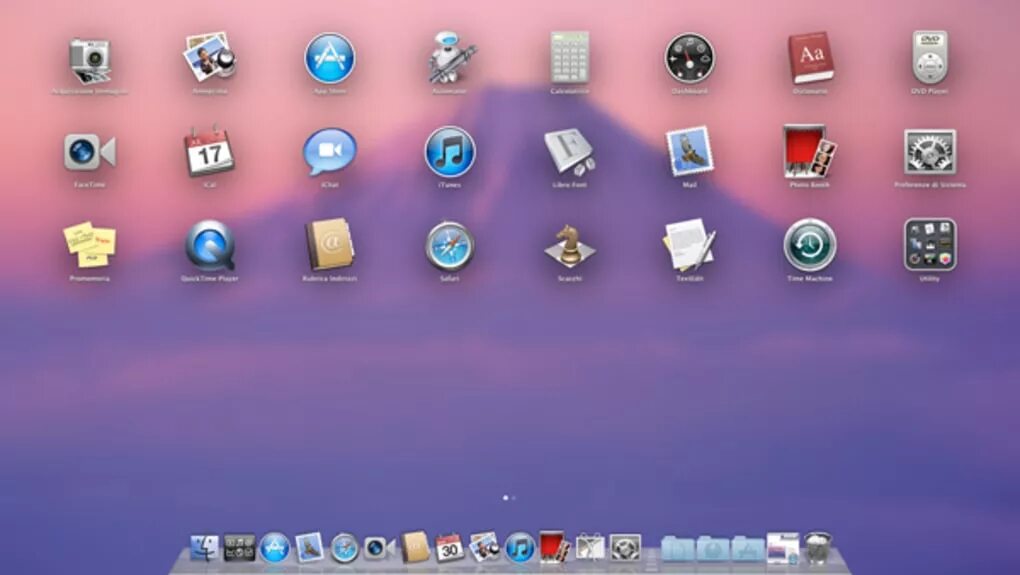Open Mission Control from the Dock

(x=239, y=548)
